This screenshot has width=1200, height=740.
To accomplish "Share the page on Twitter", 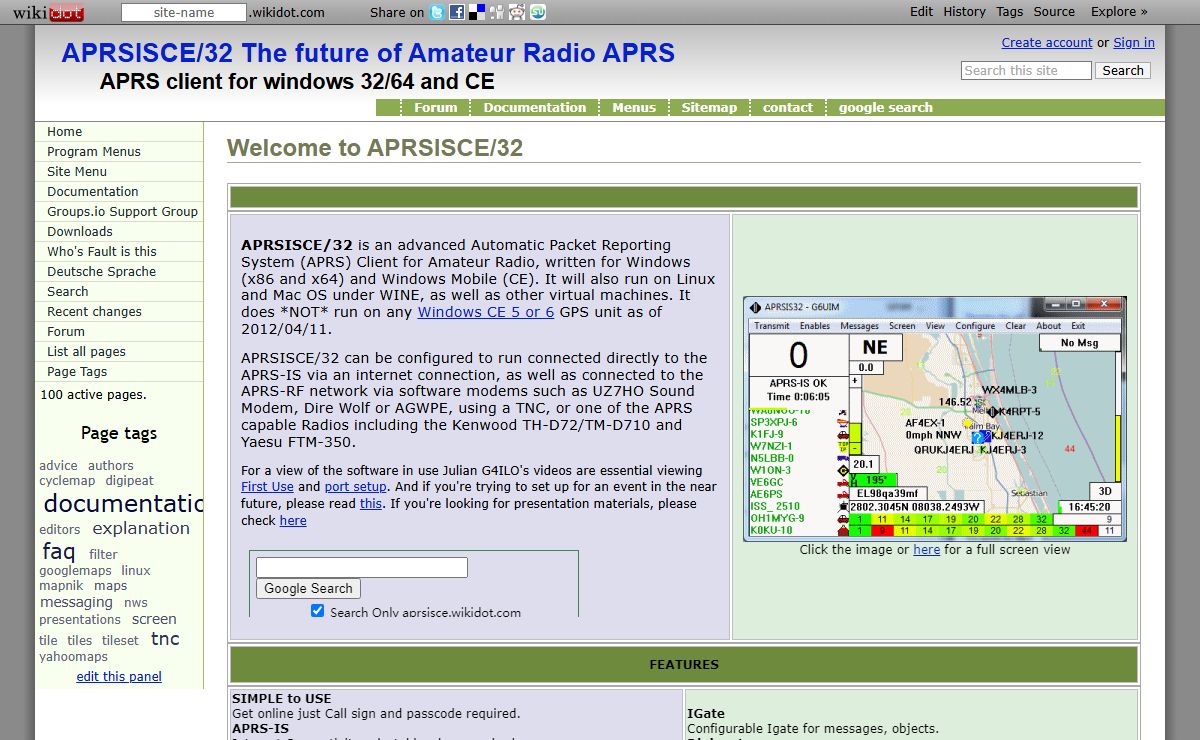I will click(x=437, y=12).
